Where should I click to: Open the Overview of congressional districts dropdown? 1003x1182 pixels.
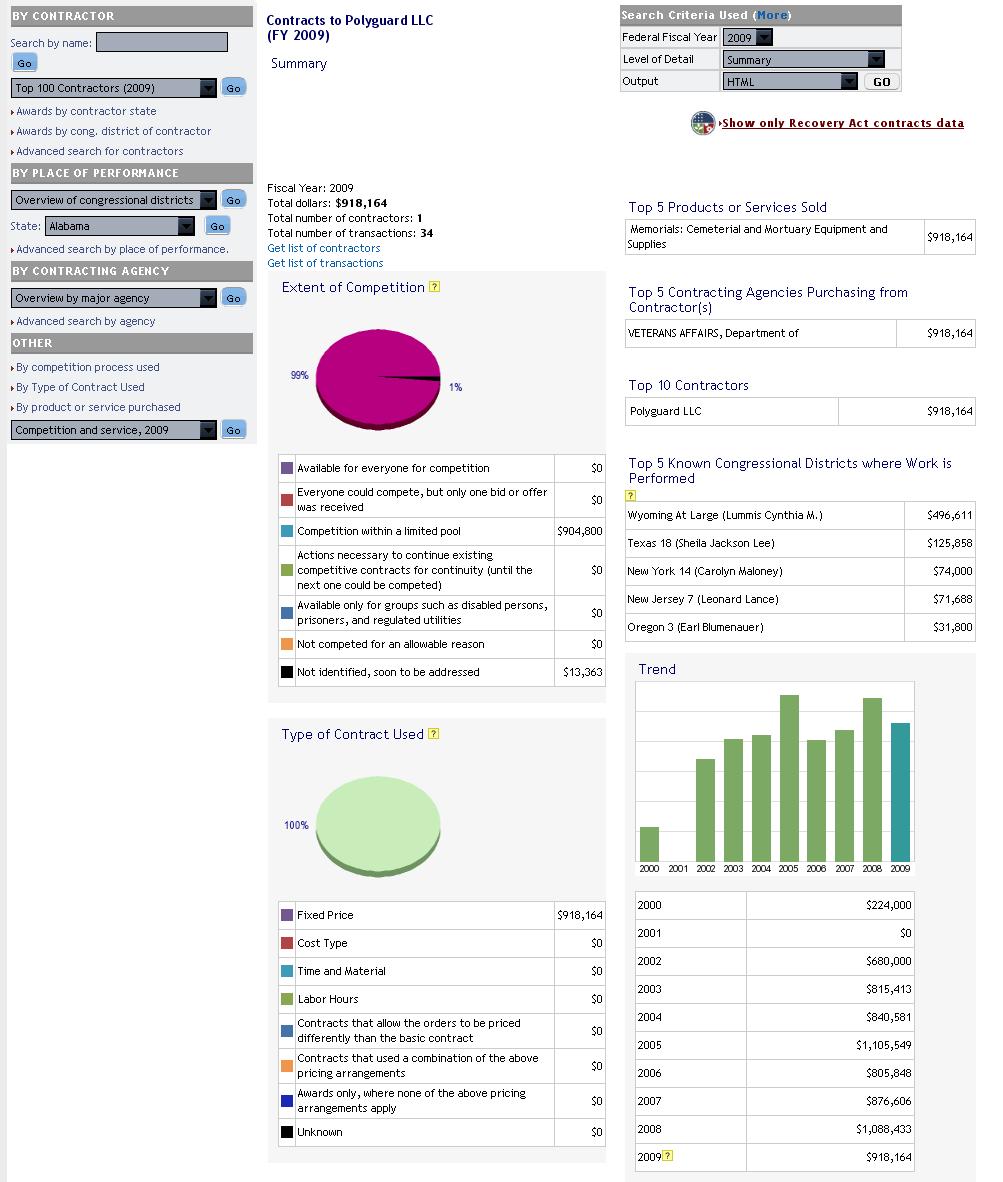pos(114,200)
